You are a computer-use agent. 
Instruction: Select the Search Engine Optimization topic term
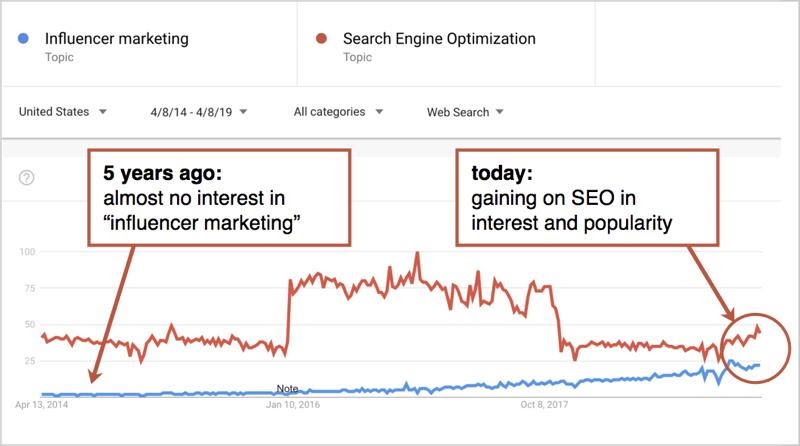(x=439, y=39)
